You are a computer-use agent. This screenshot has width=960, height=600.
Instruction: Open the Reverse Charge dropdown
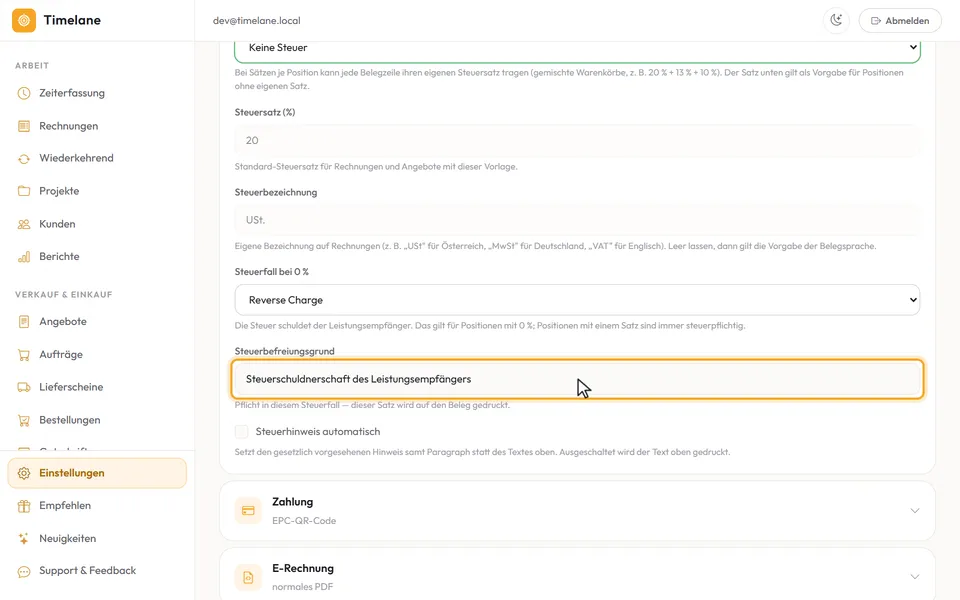pyautogui.click(x=577, y=300)
